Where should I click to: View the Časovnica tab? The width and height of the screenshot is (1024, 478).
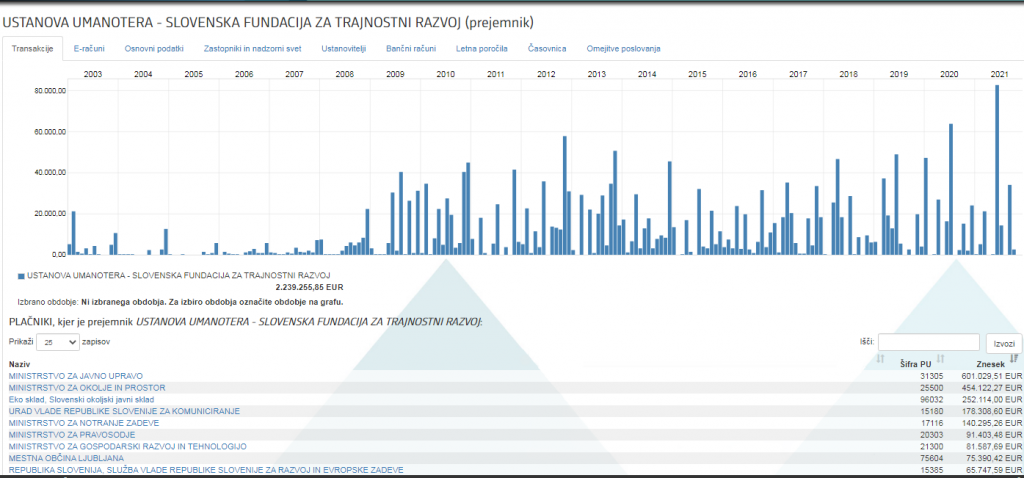(547, 48)
